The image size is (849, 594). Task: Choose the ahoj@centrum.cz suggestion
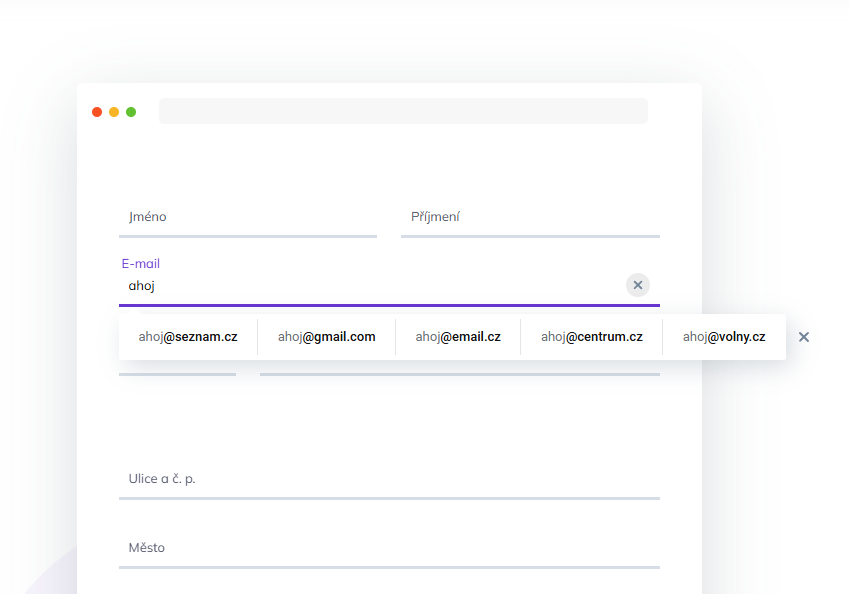pos(591,337)
